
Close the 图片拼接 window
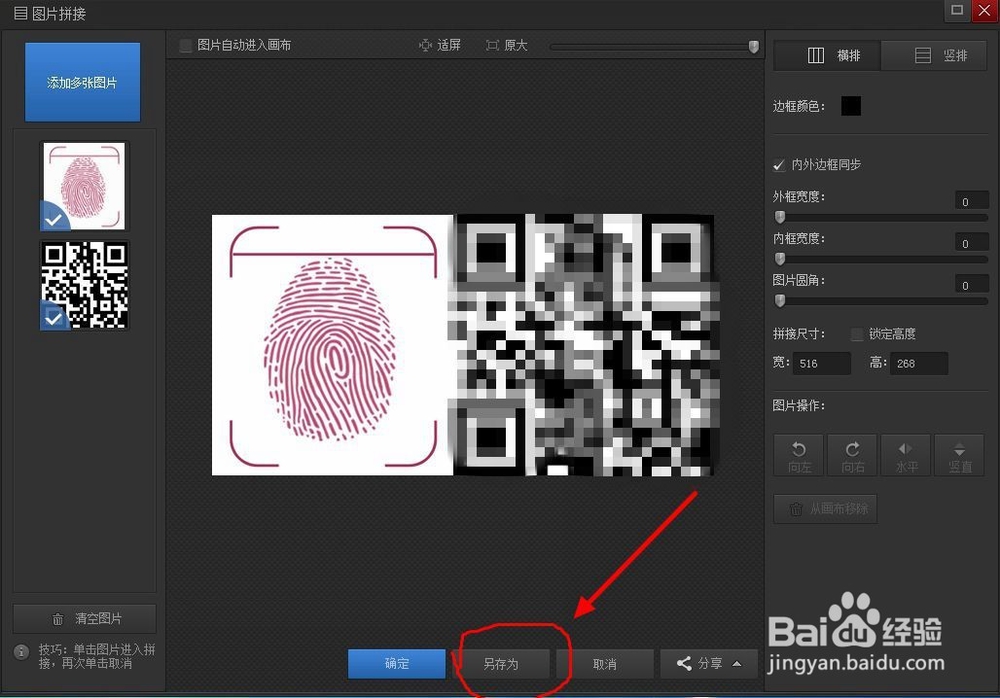coord(984,11)
